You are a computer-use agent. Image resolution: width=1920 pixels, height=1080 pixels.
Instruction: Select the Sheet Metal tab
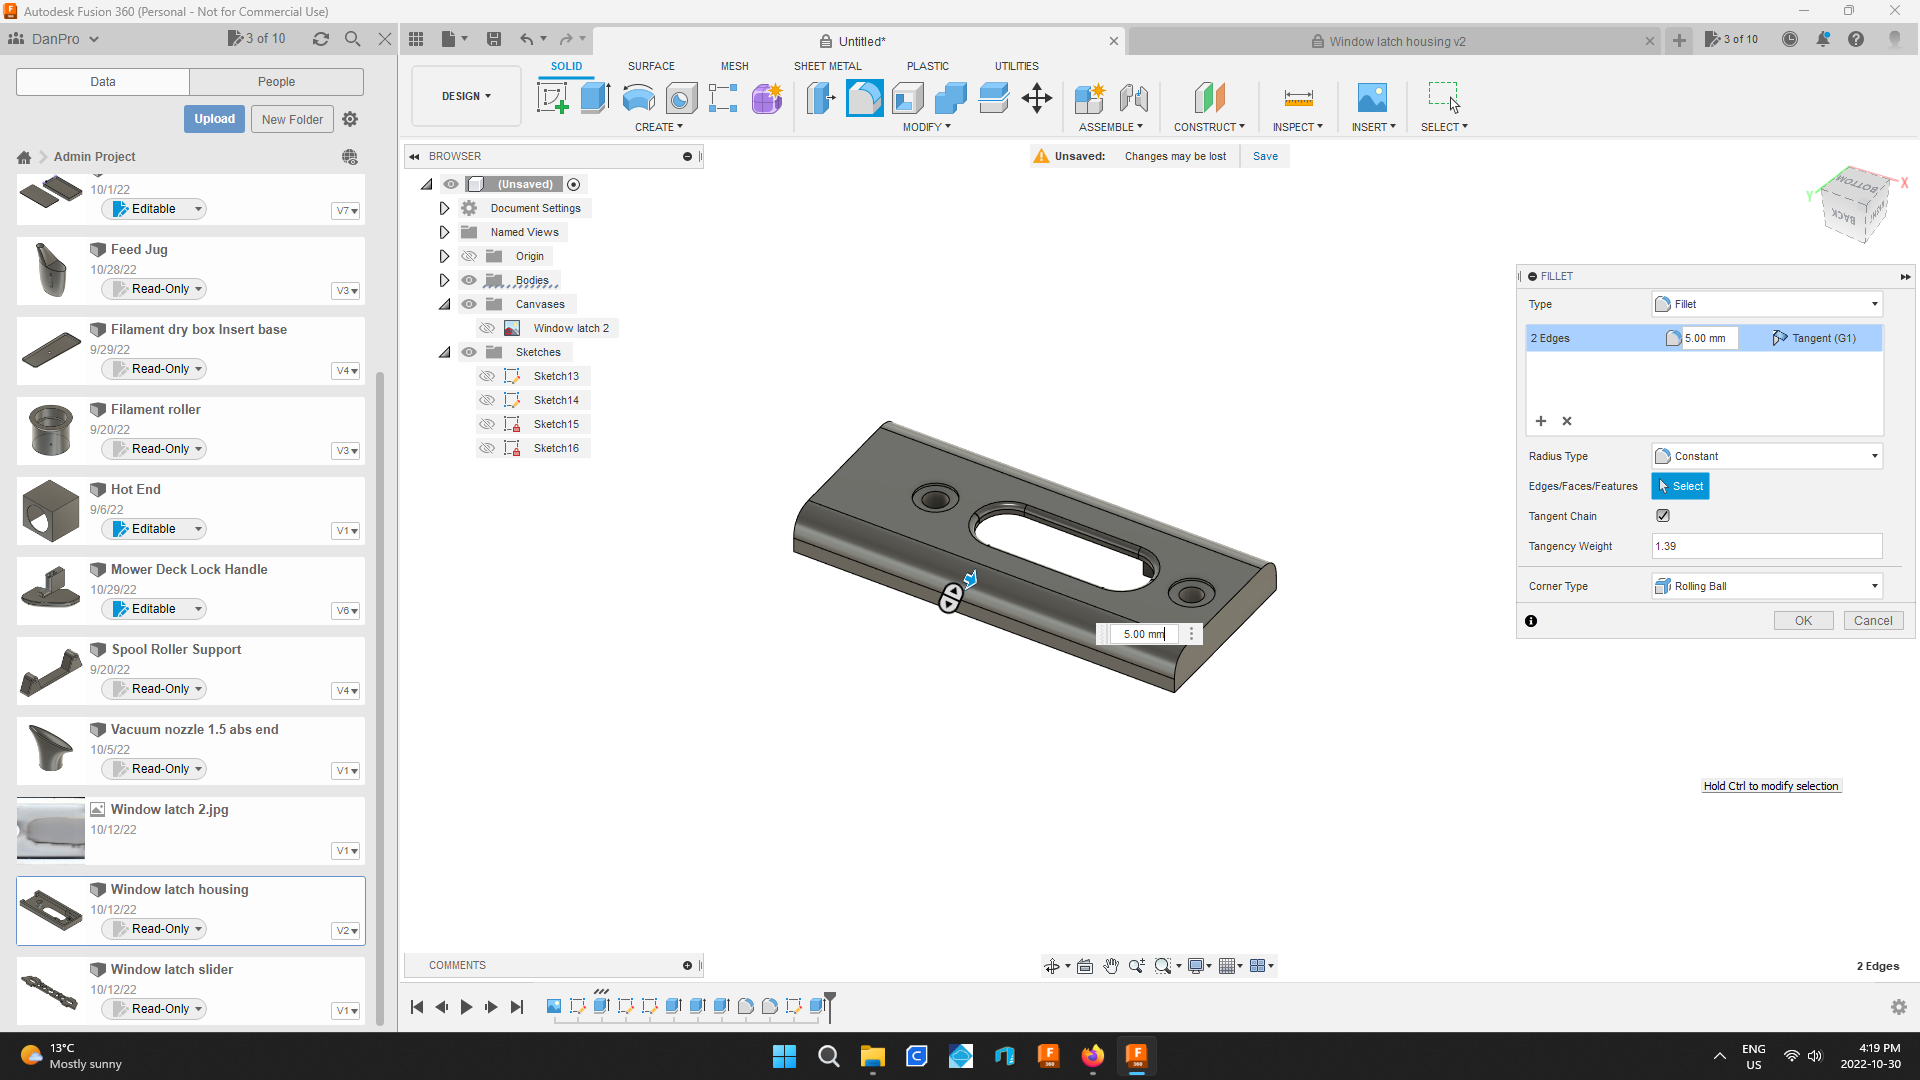(828, 66)
